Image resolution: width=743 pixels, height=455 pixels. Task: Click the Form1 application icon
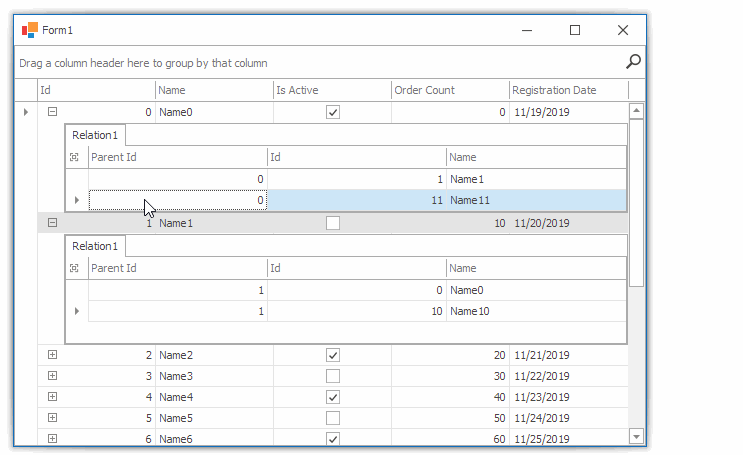[x=29, y=30]
